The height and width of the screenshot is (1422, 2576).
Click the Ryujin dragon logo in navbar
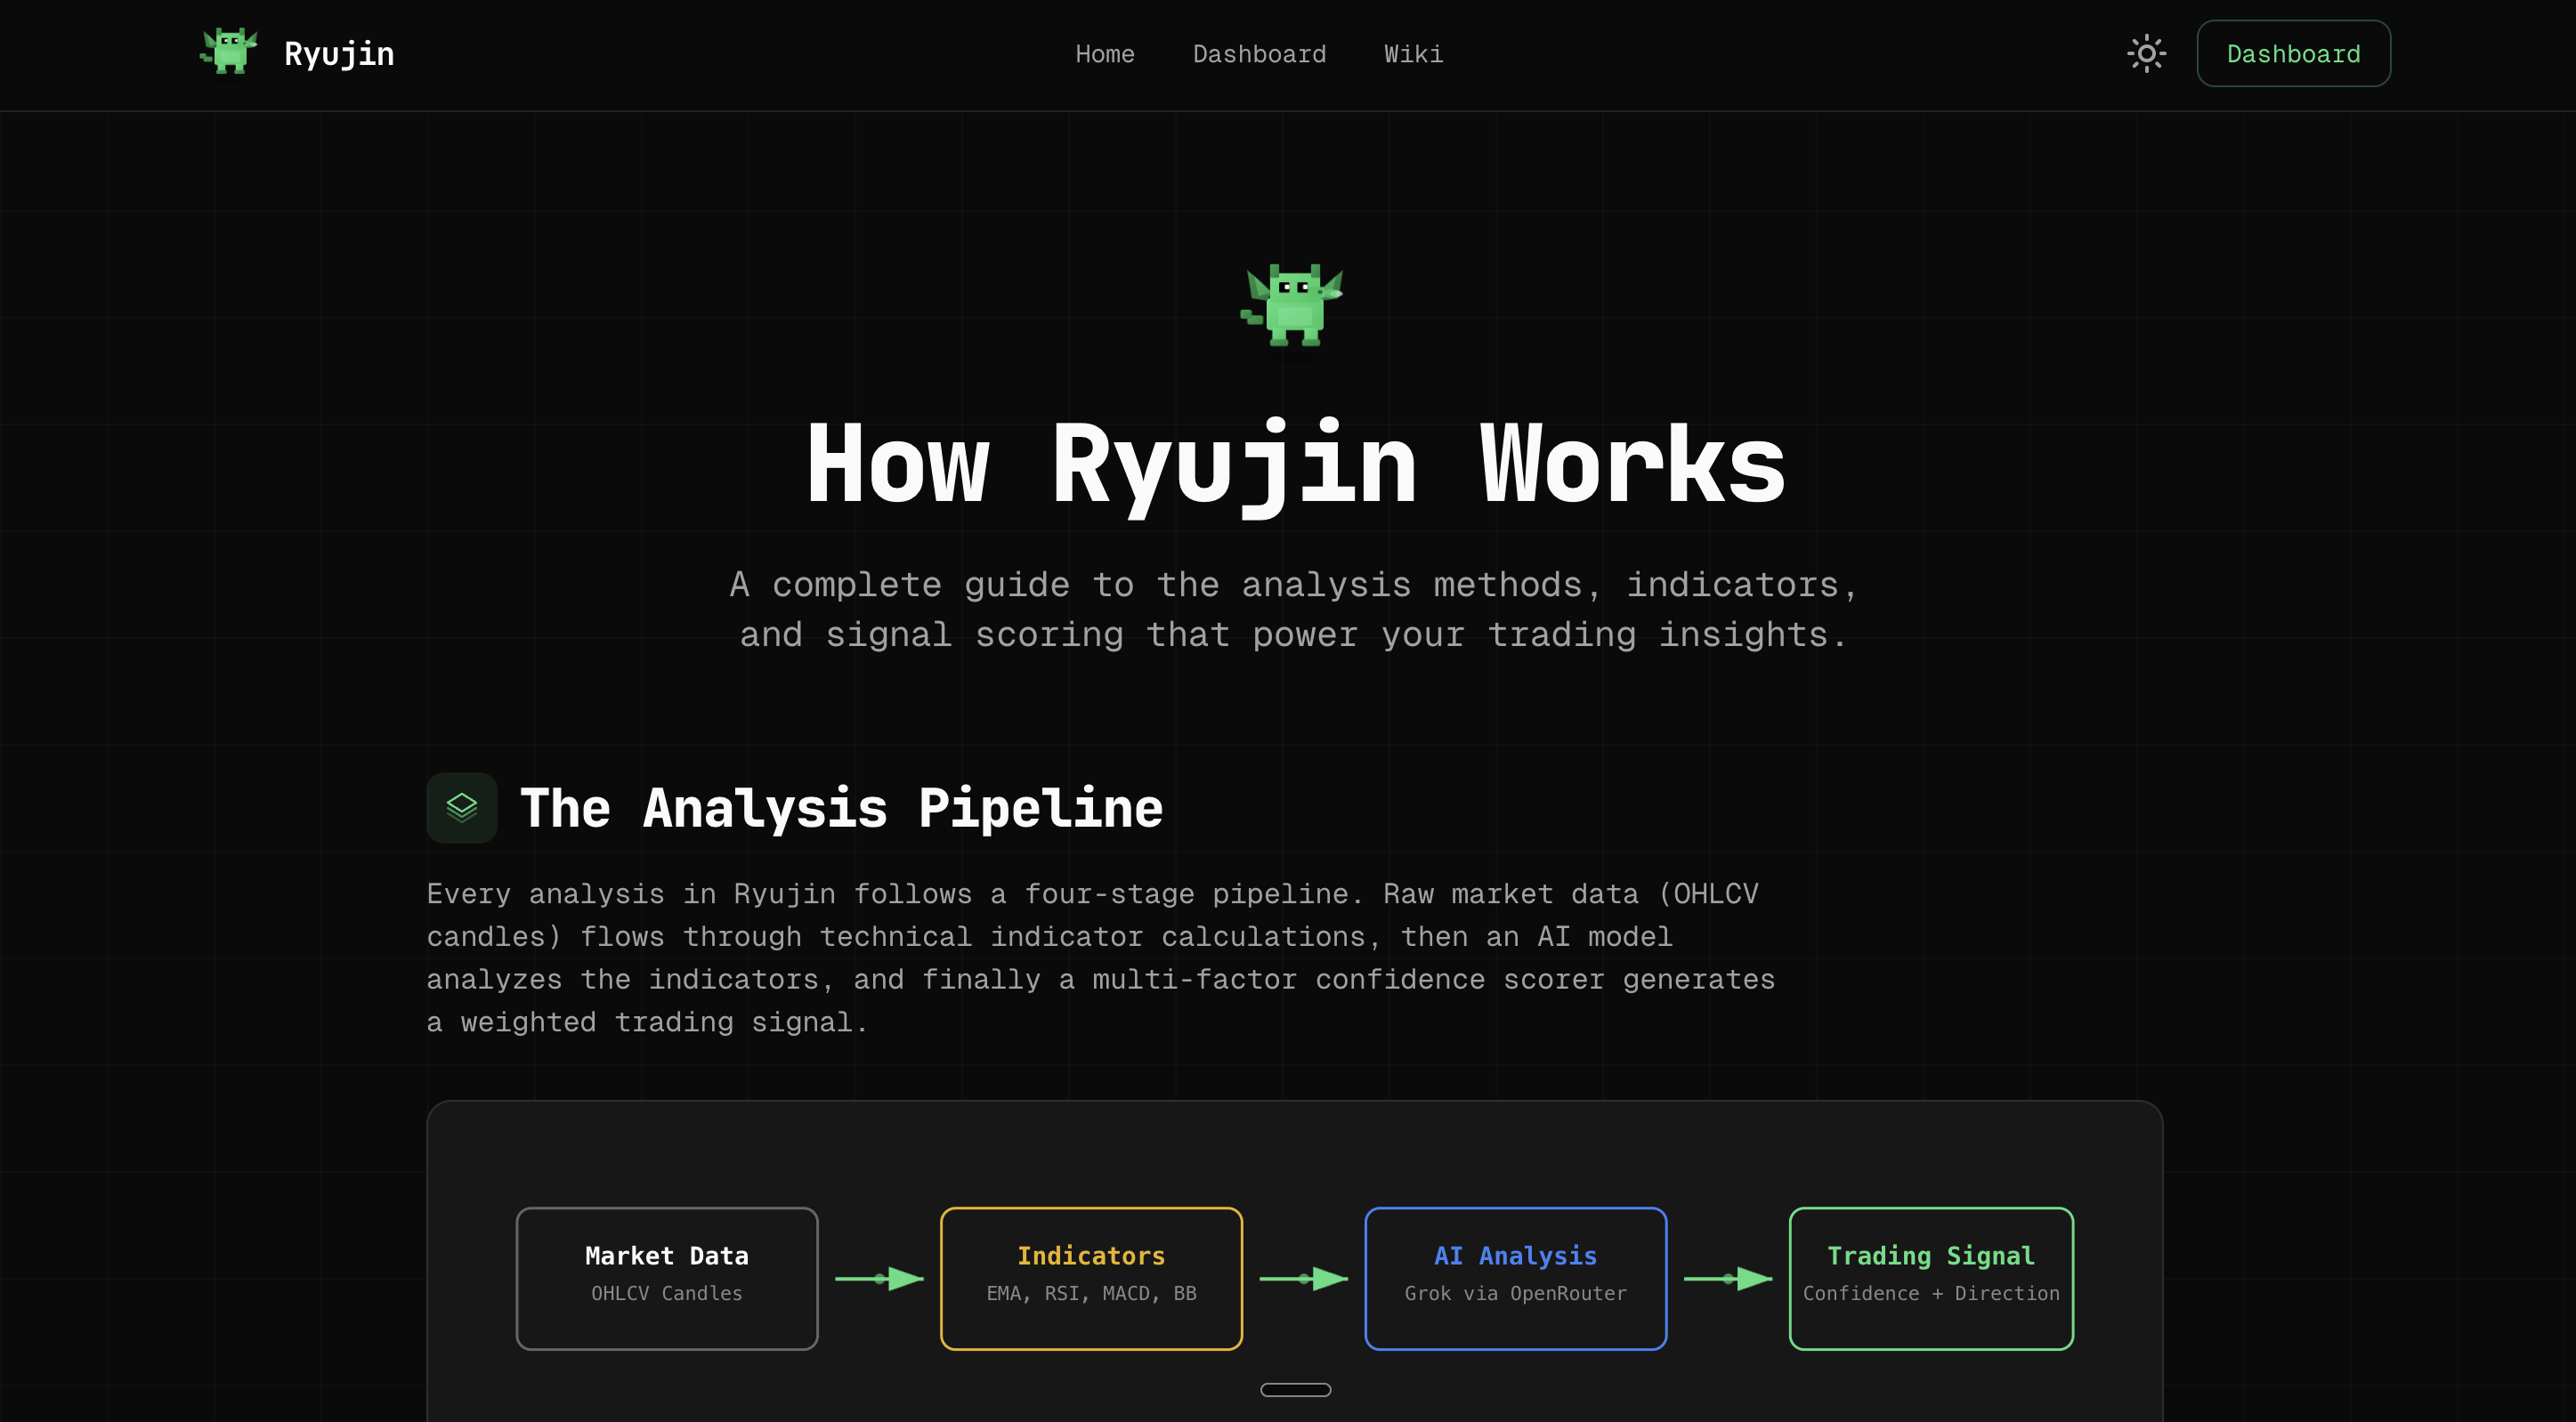coord(229,52)
